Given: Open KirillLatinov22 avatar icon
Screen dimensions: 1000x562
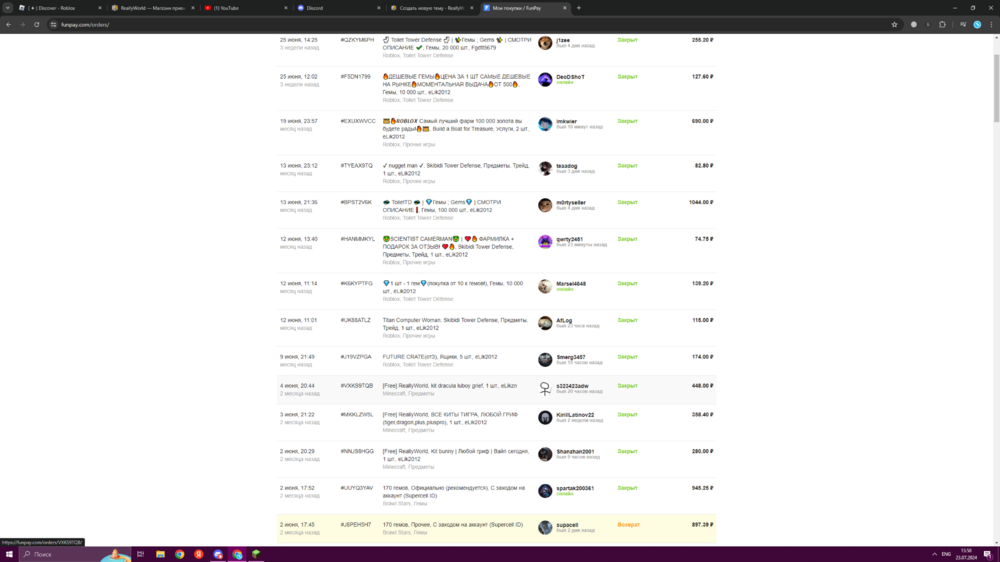Looking at the screenshot, I should click(x=545, y=417).
